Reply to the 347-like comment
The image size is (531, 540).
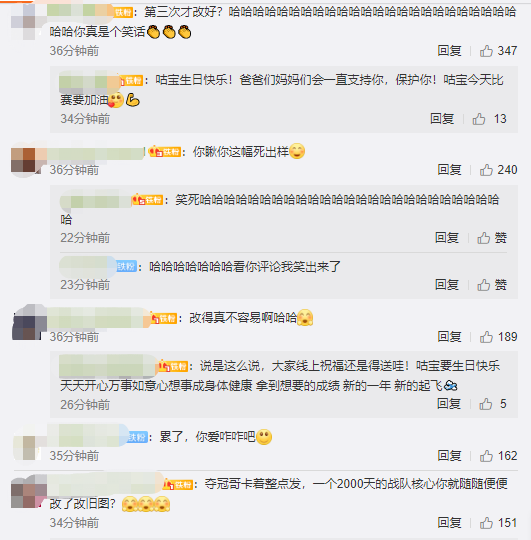[449, 51]
